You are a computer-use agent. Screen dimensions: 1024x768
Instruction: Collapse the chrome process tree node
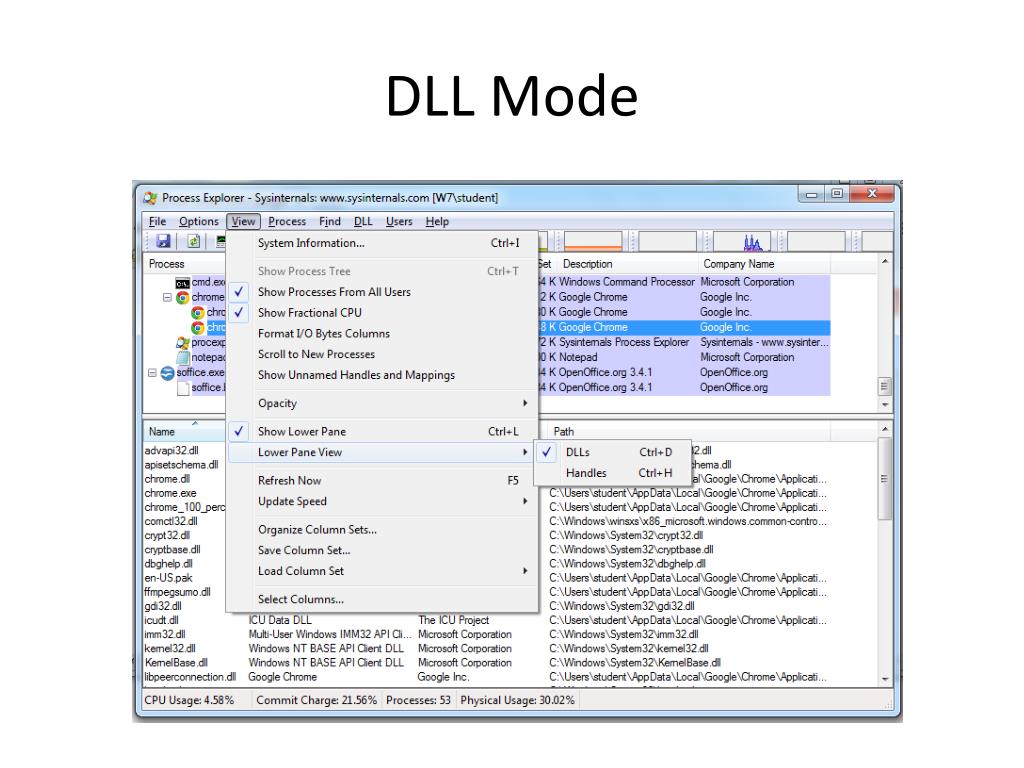click(x=167, y=297)
